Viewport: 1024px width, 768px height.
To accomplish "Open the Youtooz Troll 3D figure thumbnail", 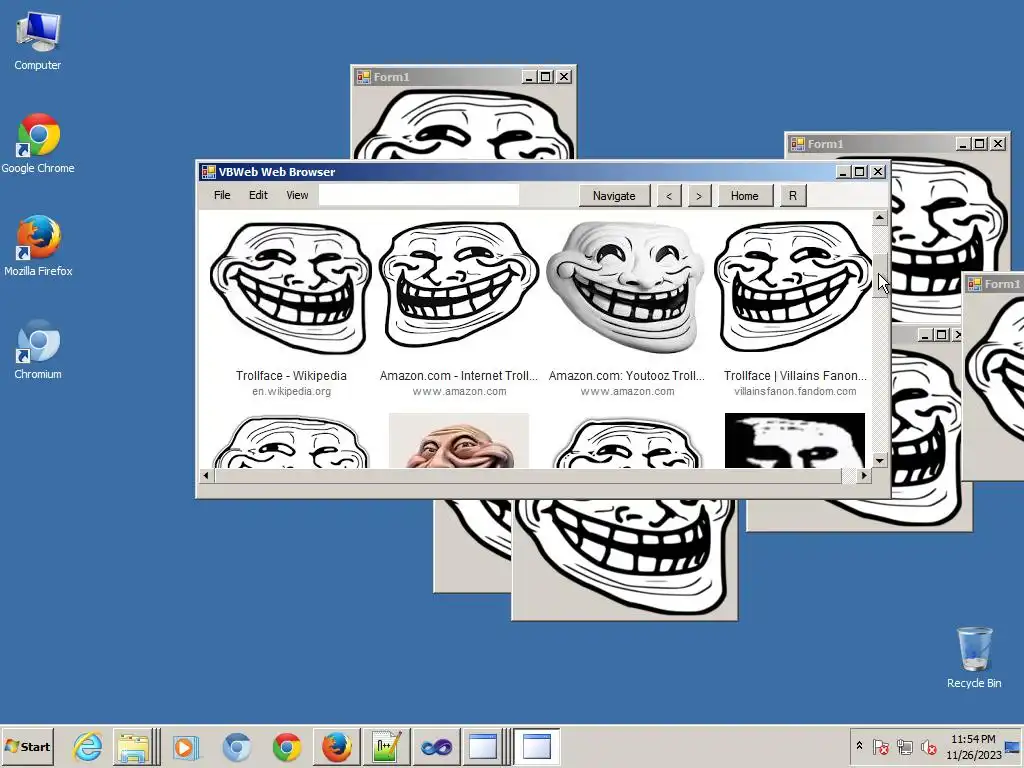I will [627, 286].
